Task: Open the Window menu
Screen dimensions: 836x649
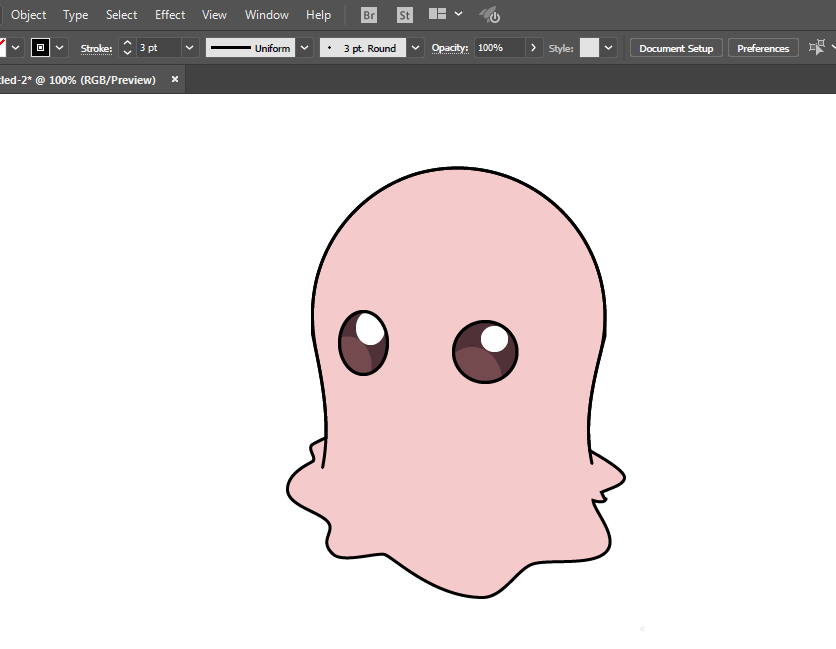Action: pyautogui.click(x=267, y=15)
